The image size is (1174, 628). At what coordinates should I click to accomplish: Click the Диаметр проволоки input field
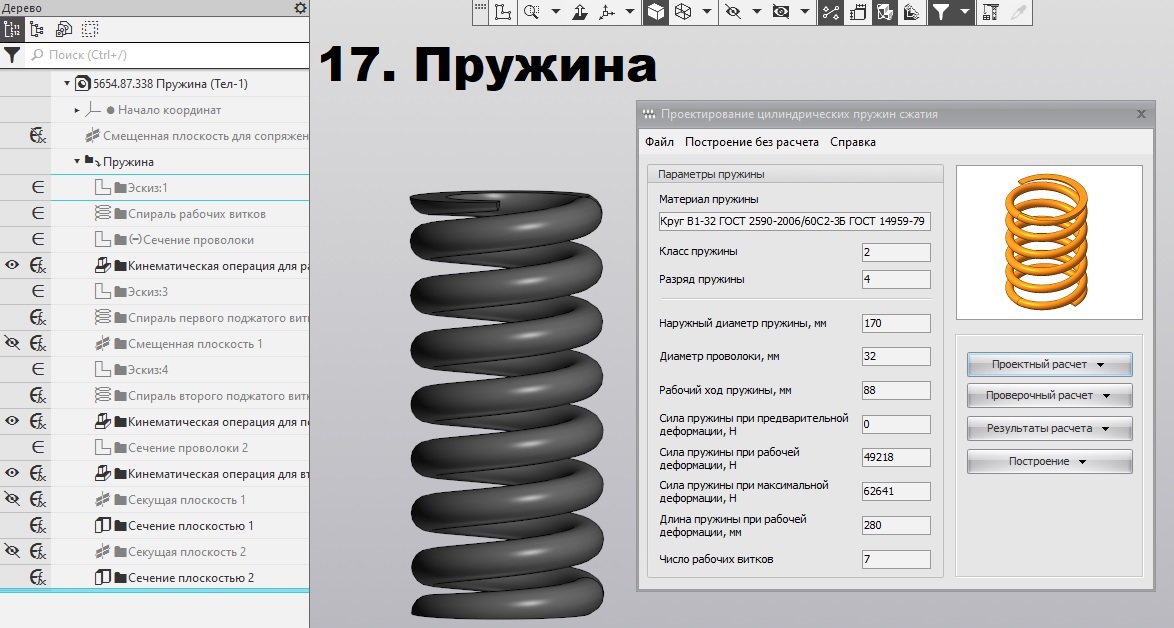tap(895, 357)
